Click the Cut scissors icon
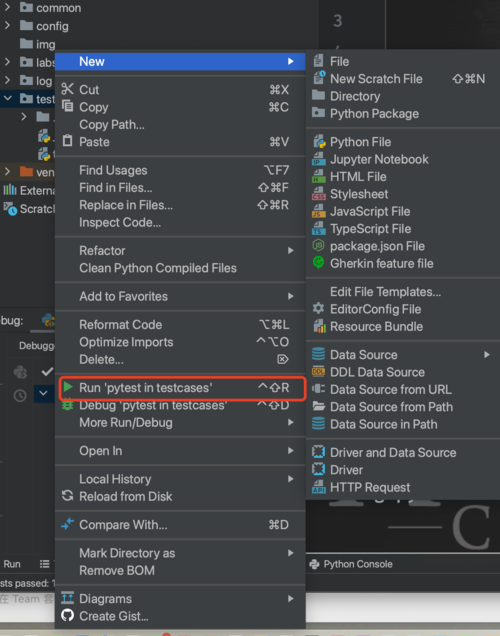This screenshot has height=636, width=500. coord(67,89)
